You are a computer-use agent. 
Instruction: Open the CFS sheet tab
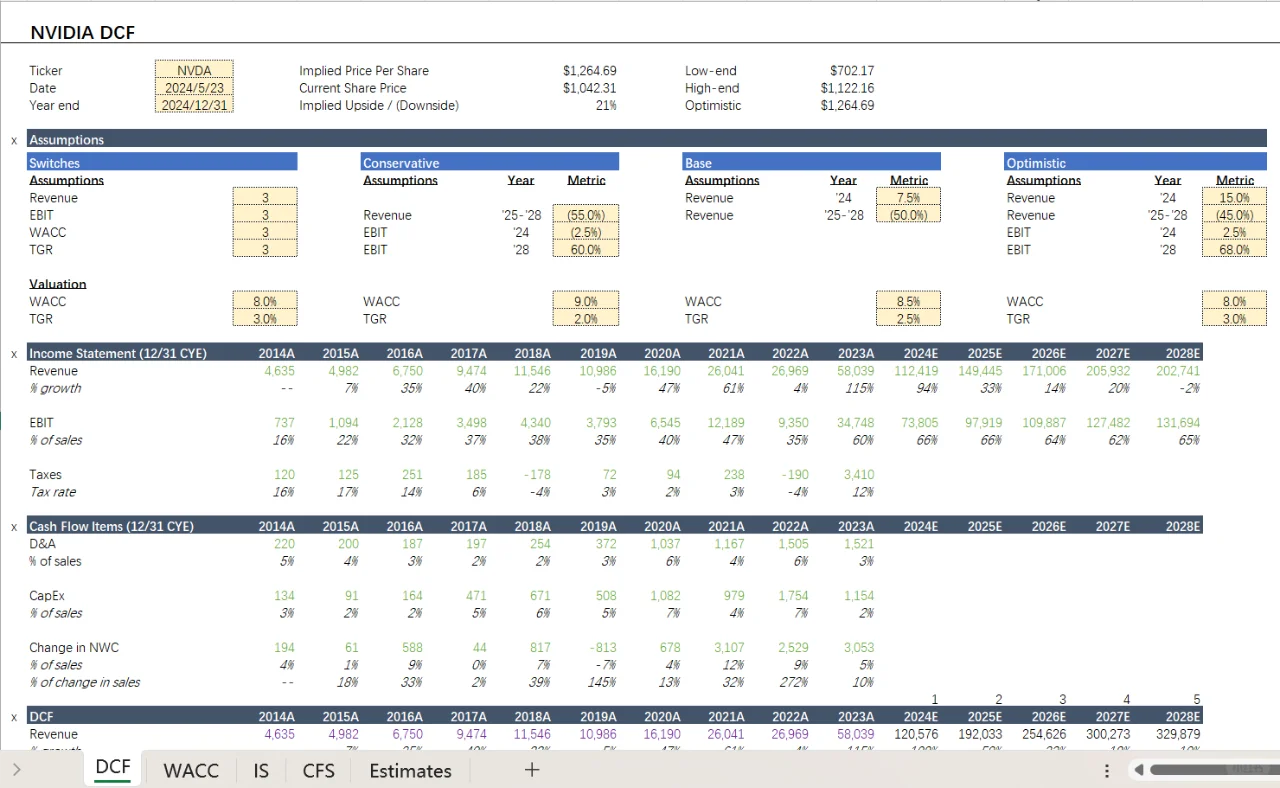(x=319, y=770)
